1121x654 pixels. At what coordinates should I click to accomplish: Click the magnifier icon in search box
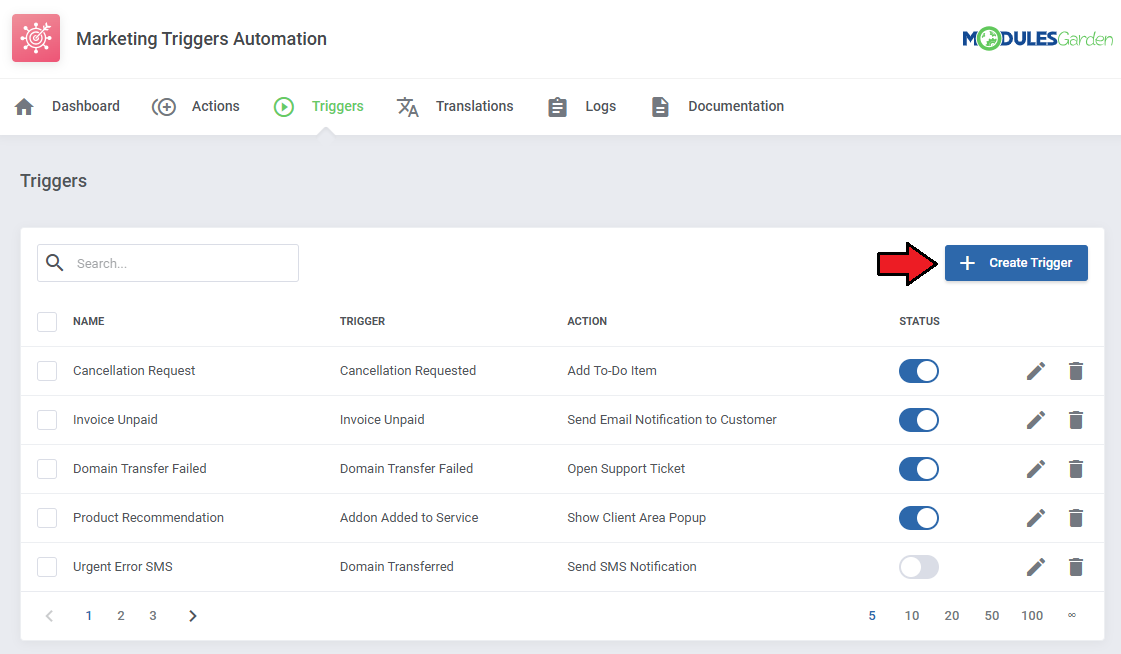tap(55, 263)
